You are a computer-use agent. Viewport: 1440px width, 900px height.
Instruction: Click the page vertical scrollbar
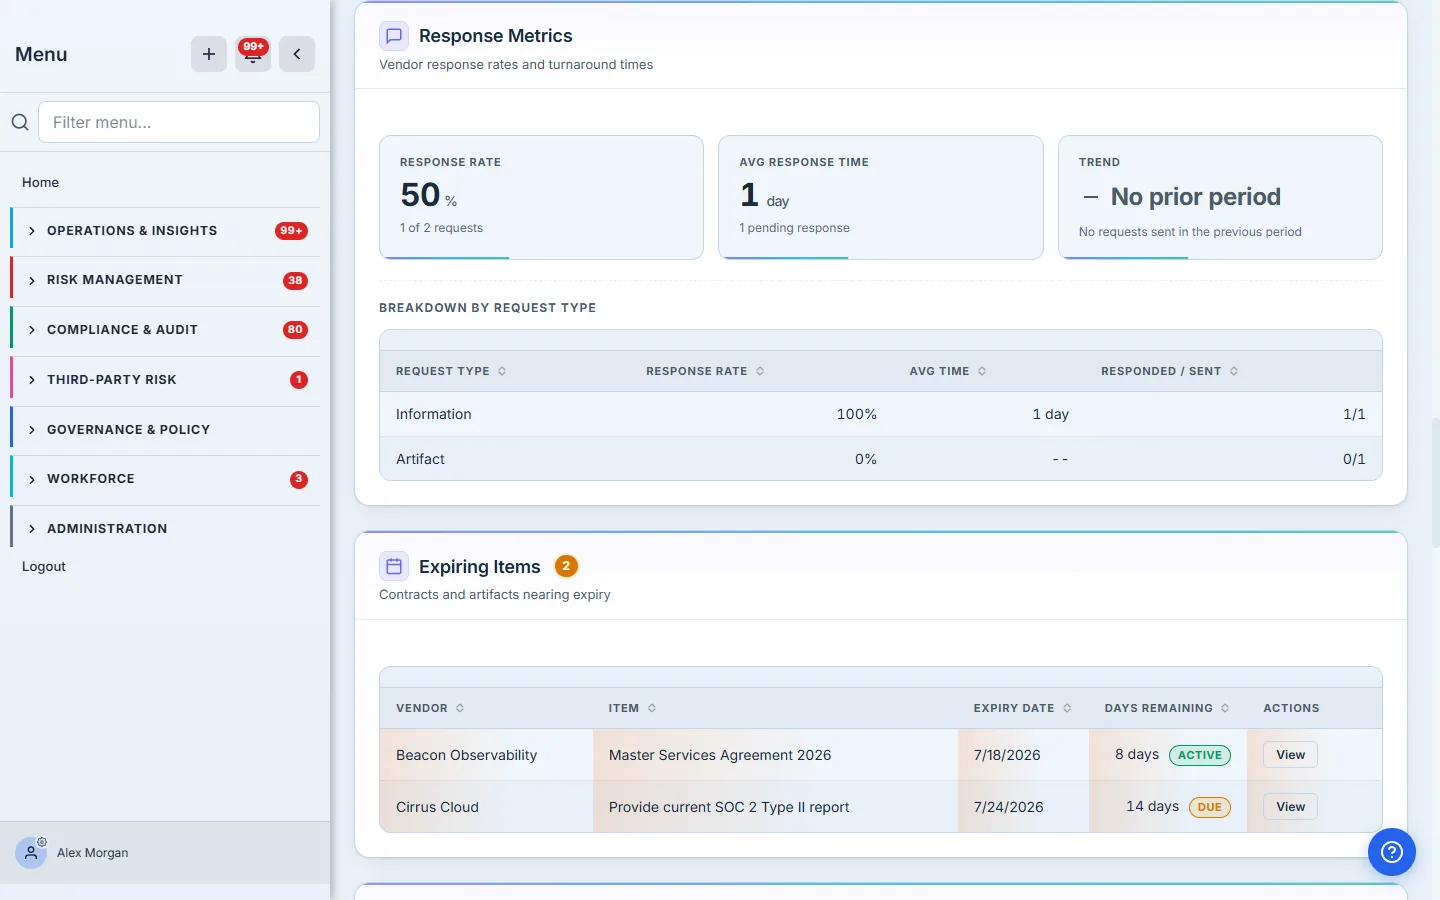tap(1435, 484)
